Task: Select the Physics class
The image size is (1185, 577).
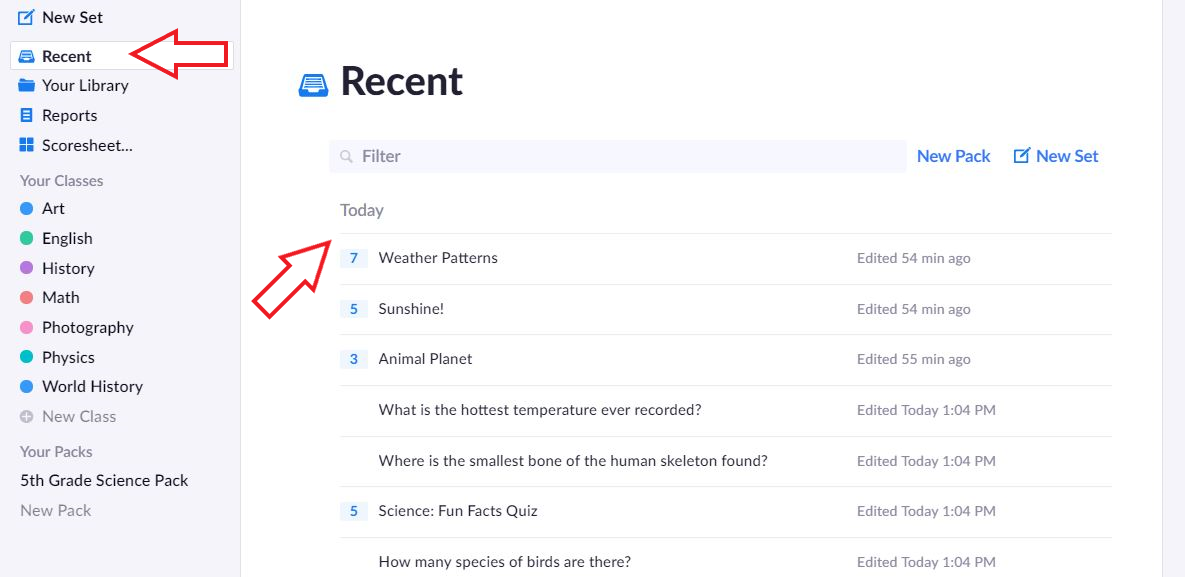Action: [68, 357]
